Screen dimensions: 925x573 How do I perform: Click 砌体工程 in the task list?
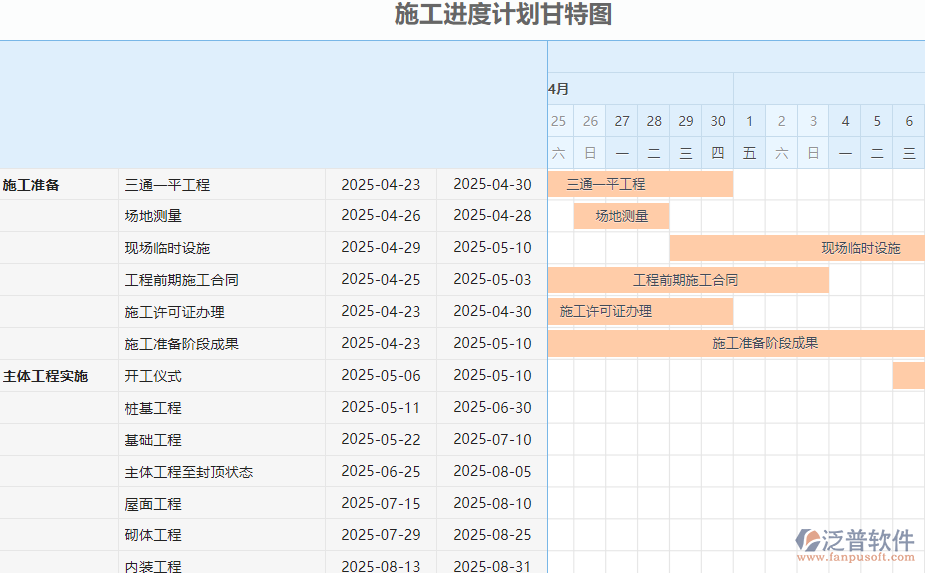pyautogui.click(x=153, y=535)
